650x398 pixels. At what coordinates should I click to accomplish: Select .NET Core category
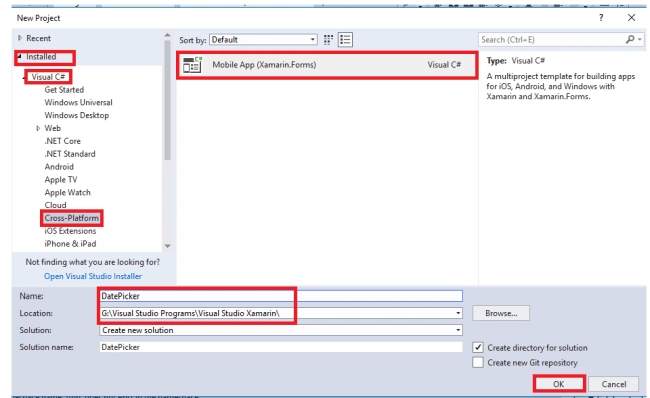(63, 141)
